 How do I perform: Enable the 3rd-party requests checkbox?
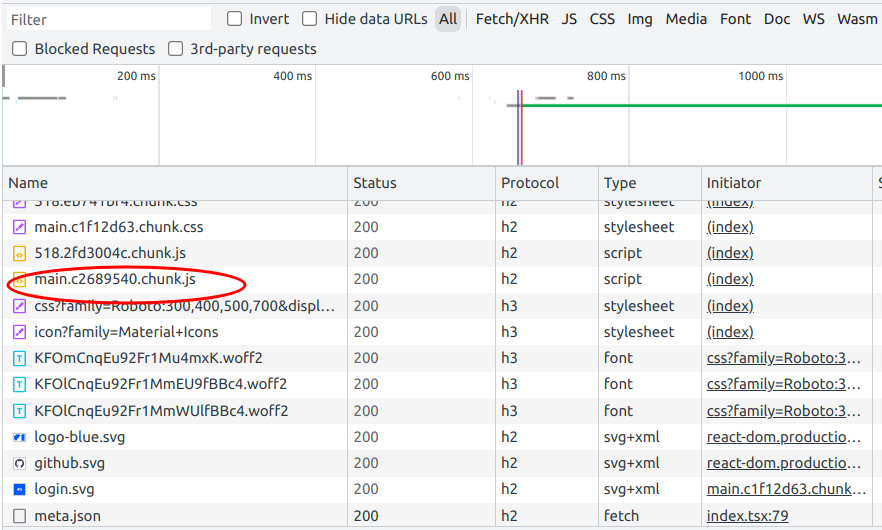pos(176,49)
